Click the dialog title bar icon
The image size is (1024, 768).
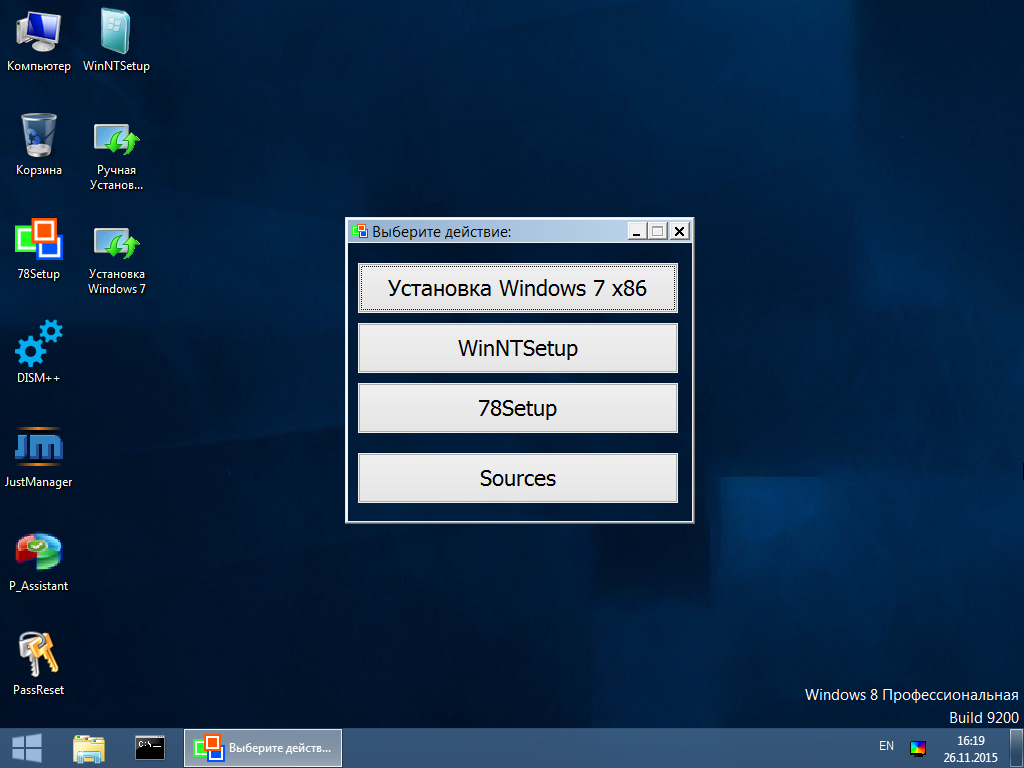coord(360,231)
